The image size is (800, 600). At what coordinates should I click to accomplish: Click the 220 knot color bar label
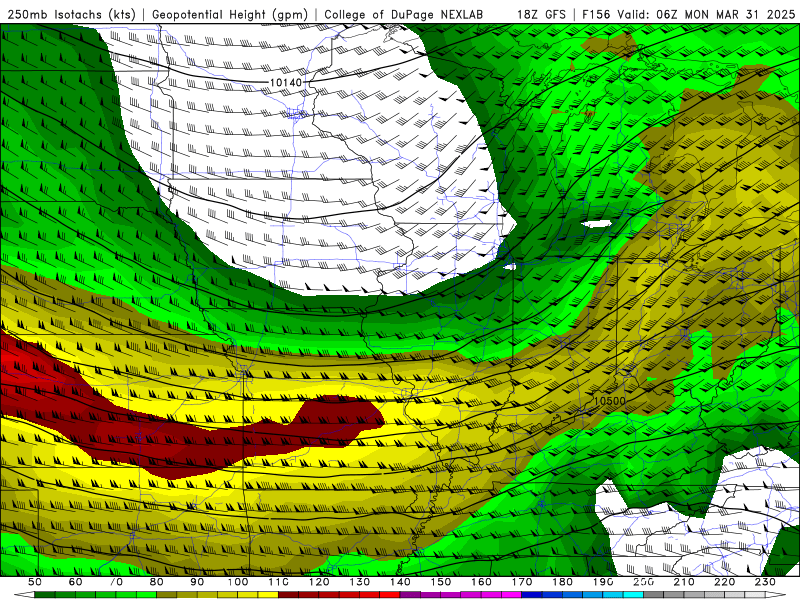point(725,582)
